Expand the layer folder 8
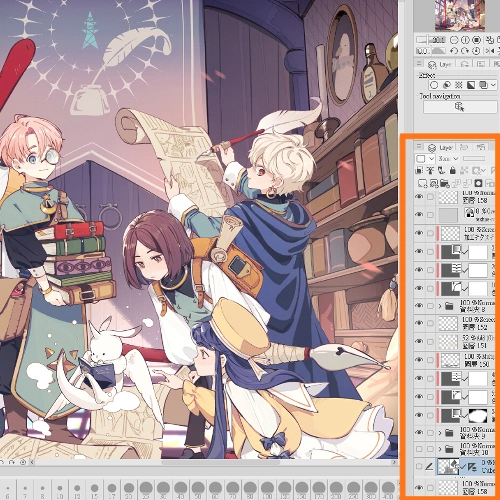 pyautogui.click(x=440, y=306)
